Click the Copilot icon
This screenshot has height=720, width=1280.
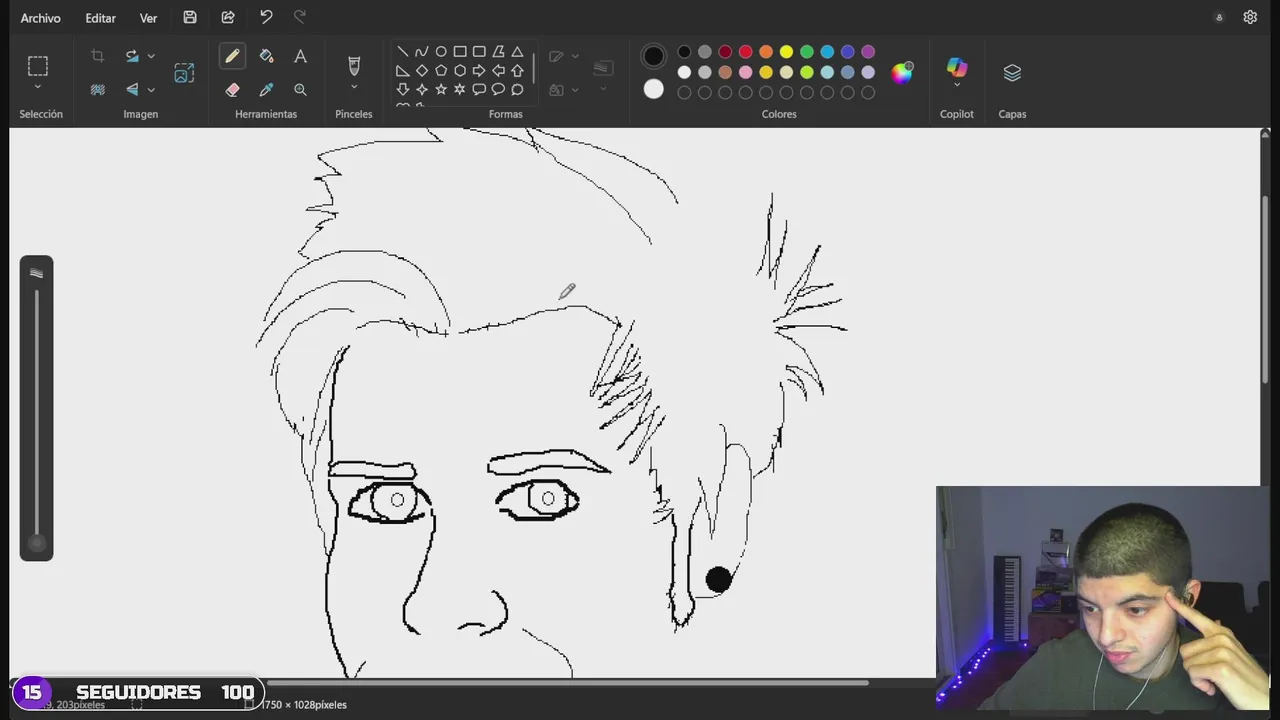coord(957,67)
